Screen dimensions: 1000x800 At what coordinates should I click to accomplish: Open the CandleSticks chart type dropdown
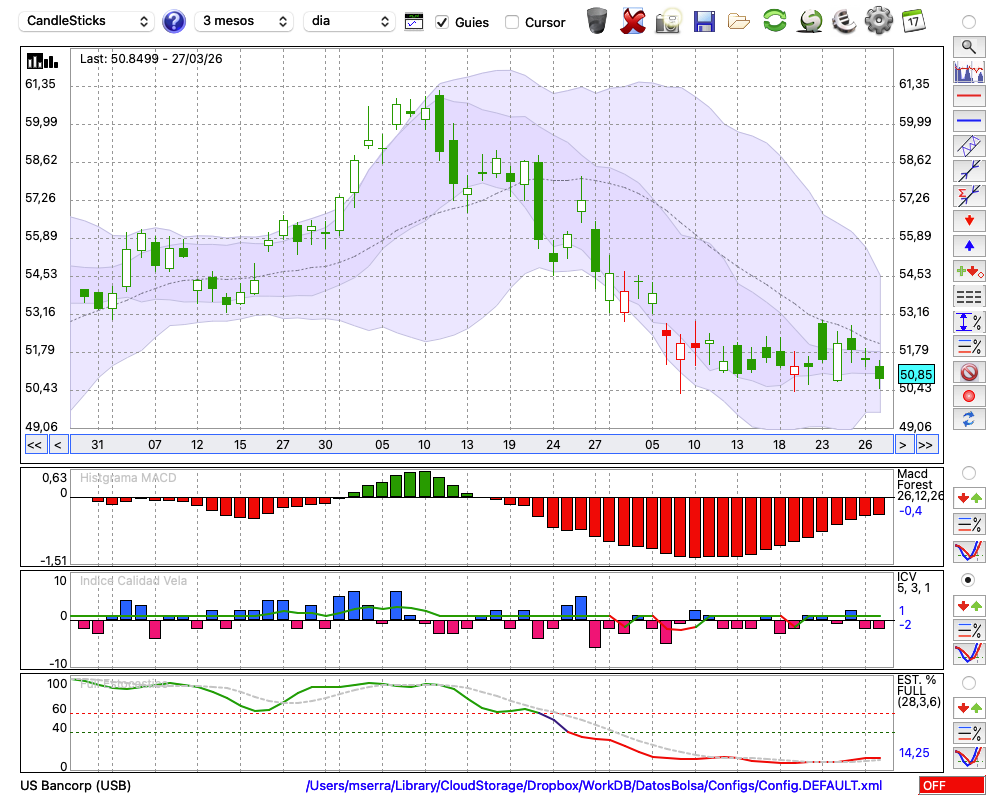(x=88, y=21)
